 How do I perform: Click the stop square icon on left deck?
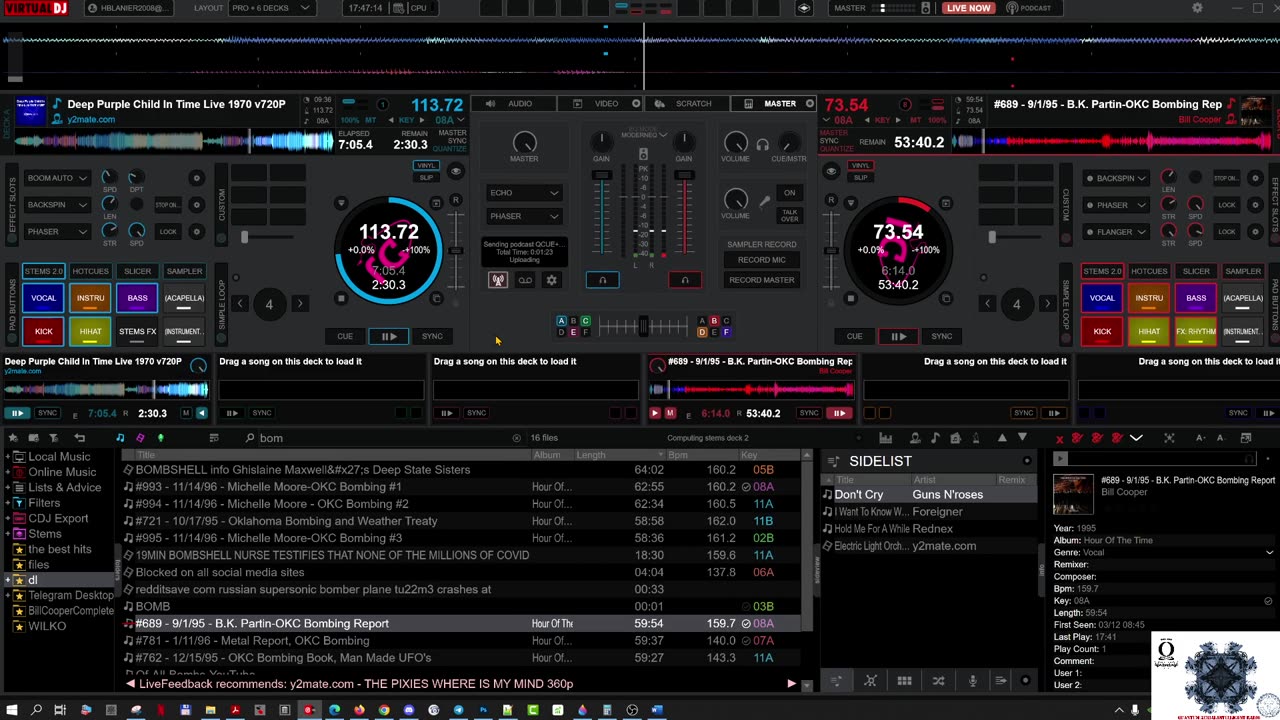click(341, 298)
